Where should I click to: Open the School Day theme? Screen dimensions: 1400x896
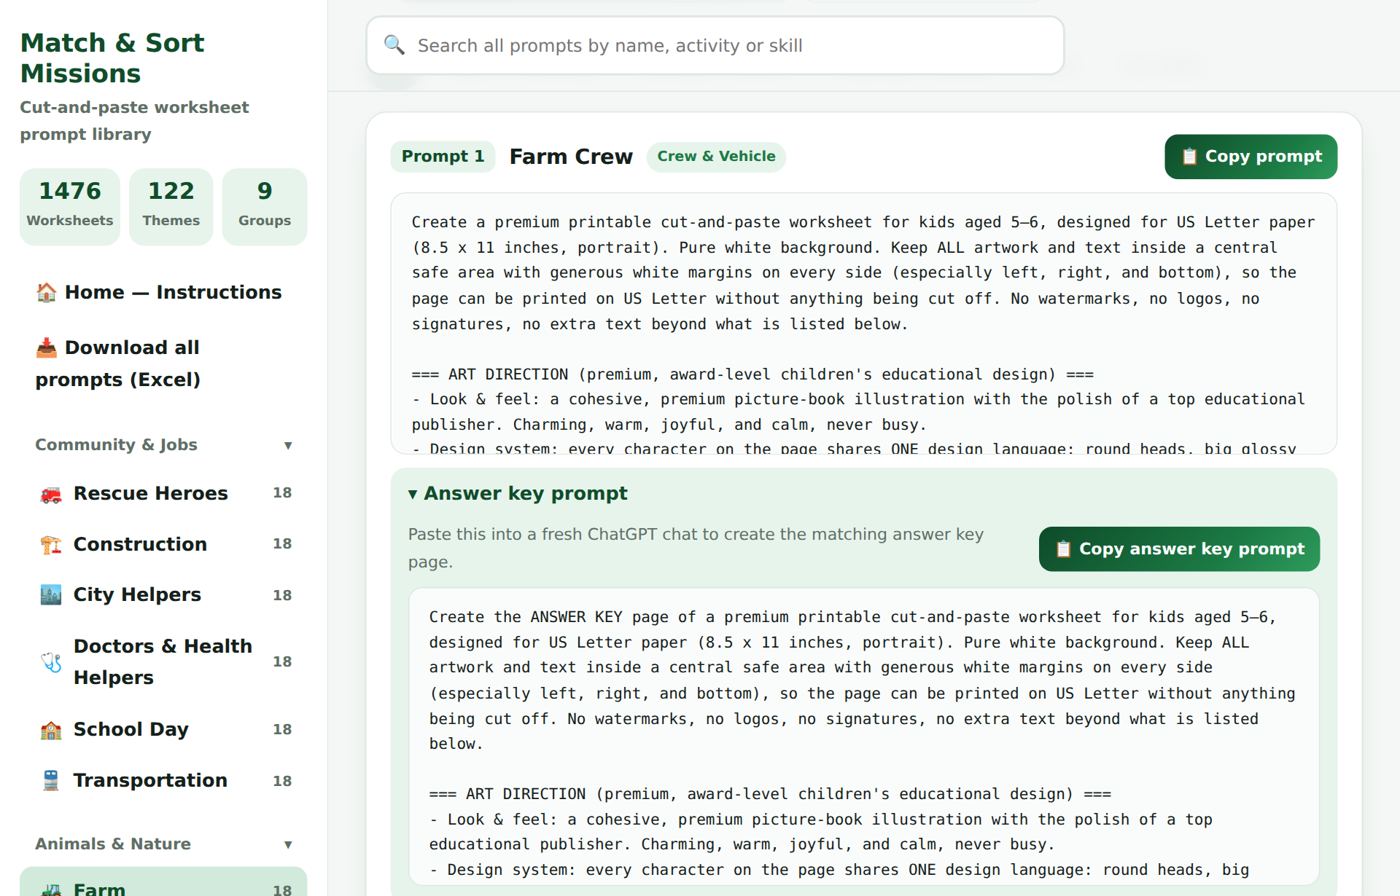164,730
